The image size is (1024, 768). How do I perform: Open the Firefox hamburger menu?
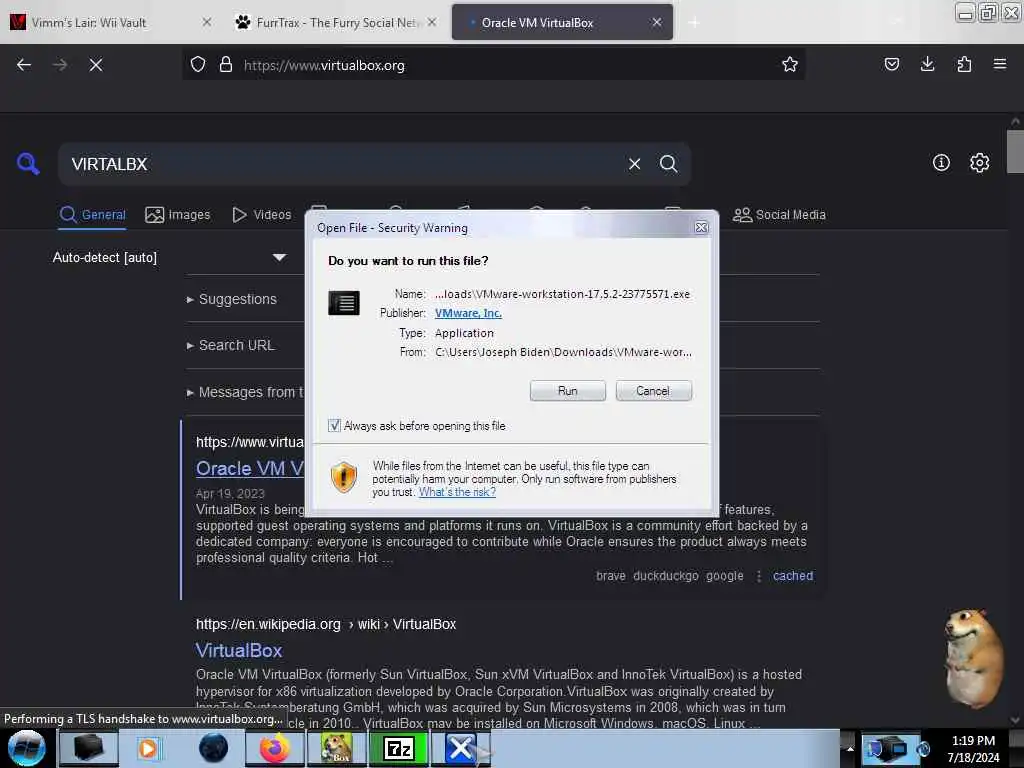coord(1000,64)
